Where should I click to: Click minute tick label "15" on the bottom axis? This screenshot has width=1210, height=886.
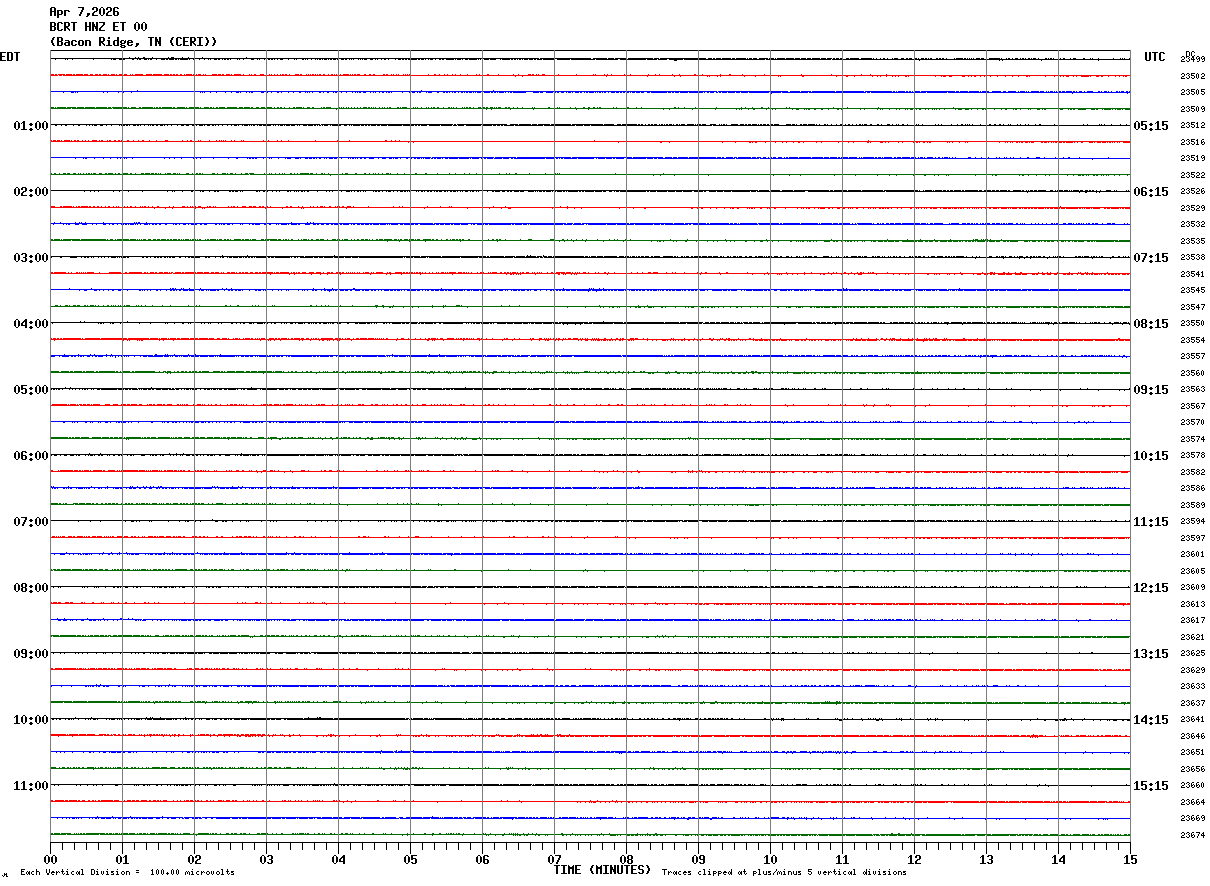tap(1130, 859)
